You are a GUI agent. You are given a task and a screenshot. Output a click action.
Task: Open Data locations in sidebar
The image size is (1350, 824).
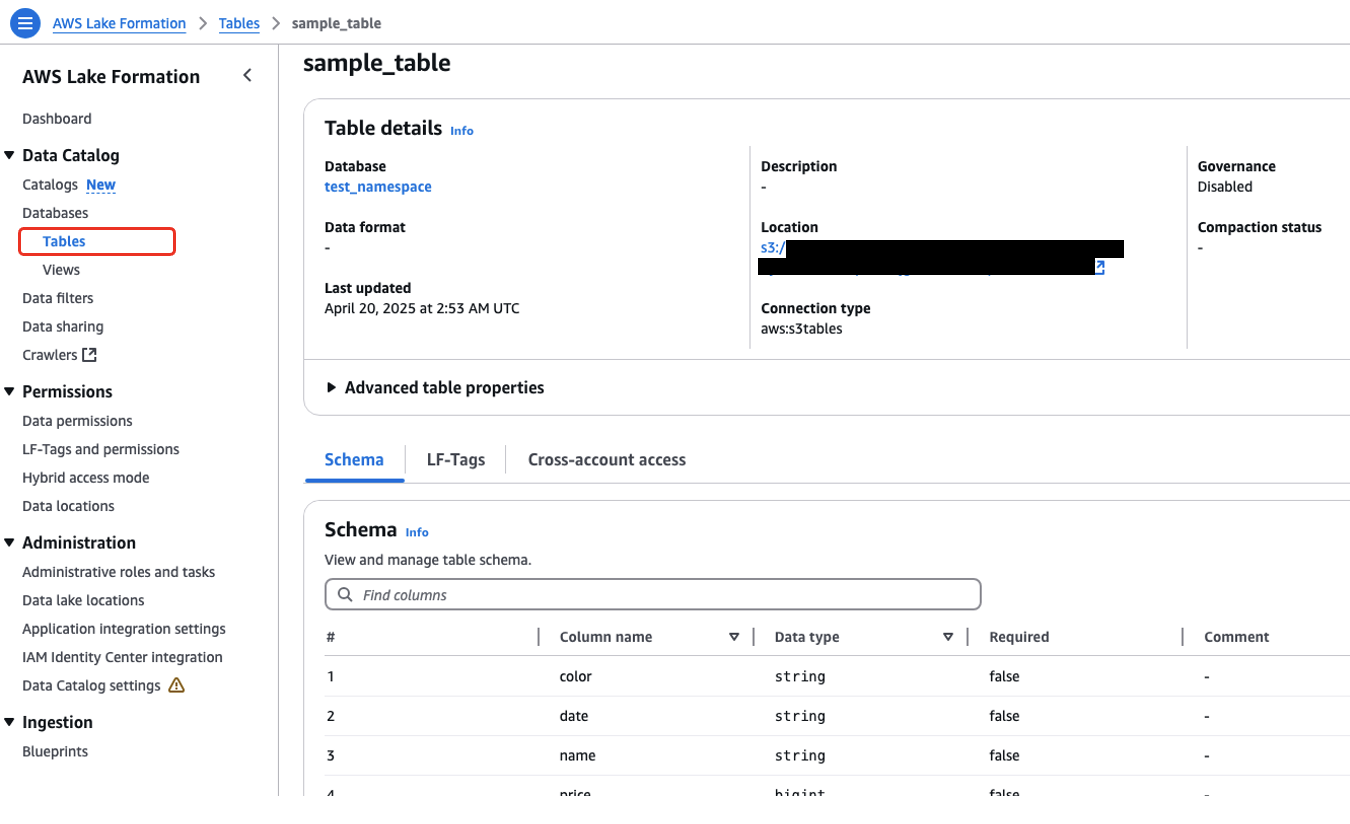(x=68, y=506)
